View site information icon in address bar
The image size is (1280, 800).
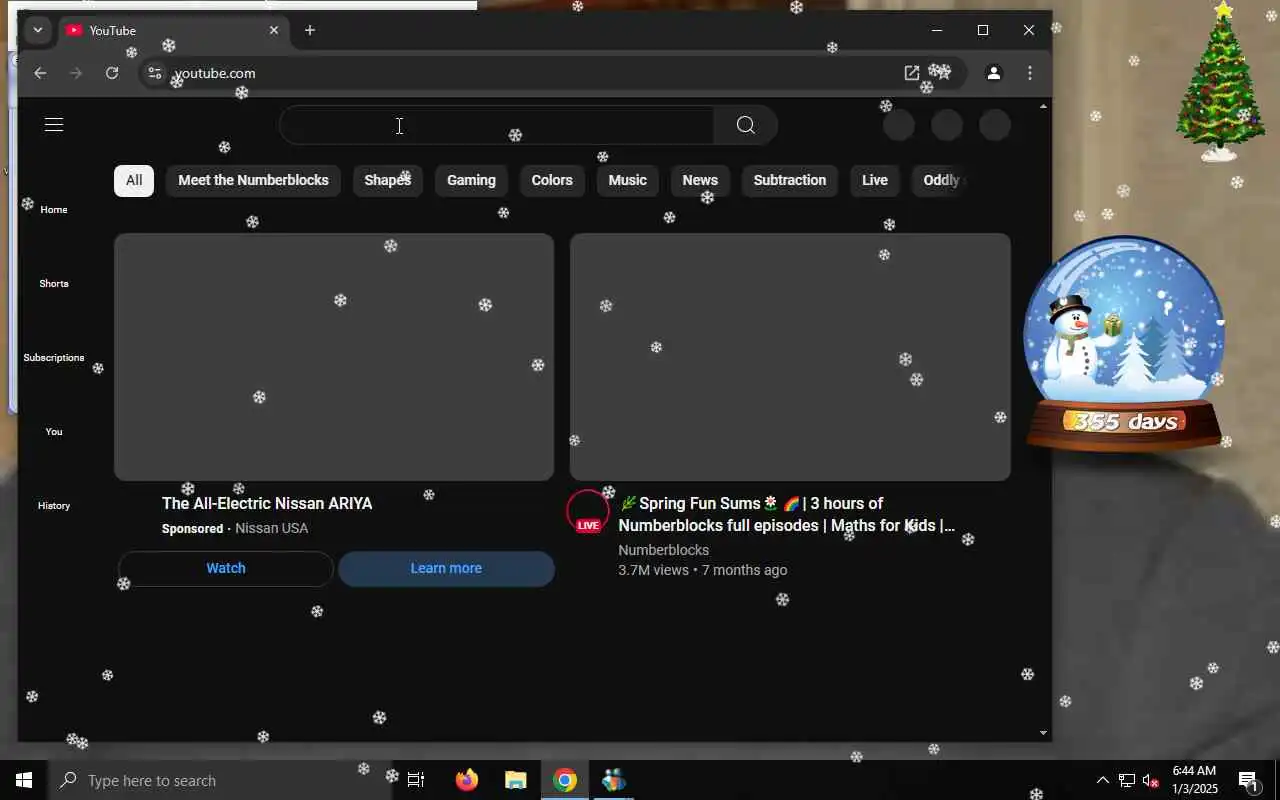154,73
